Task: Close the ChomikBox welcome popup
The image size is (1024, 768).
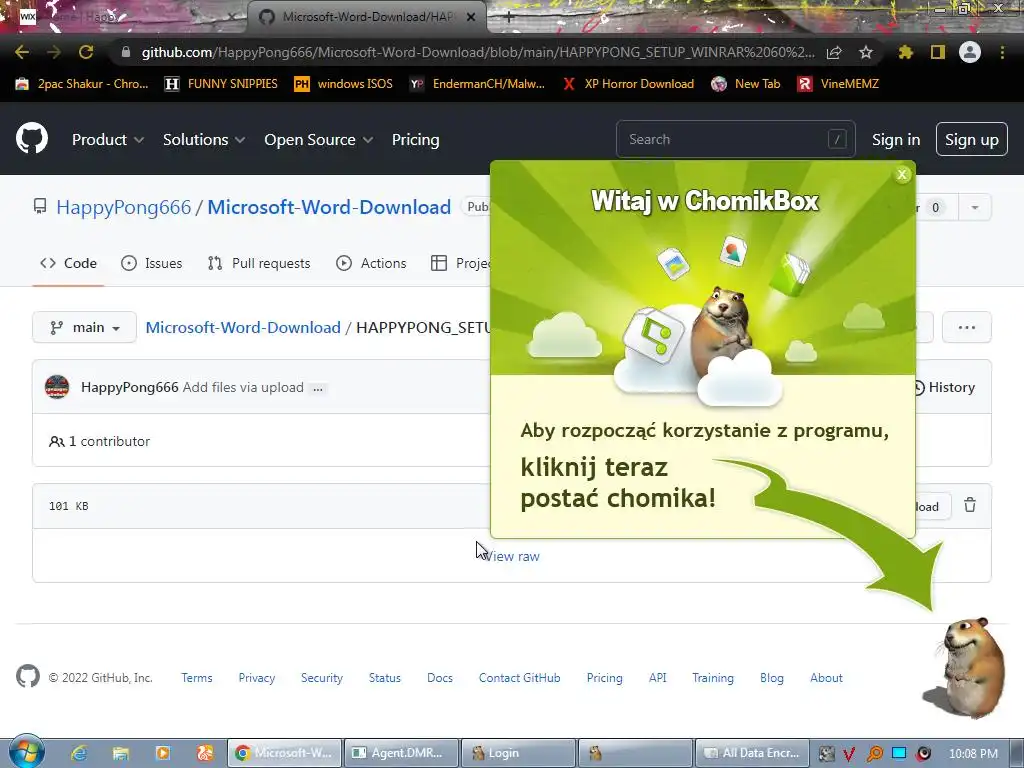Action: 902,174
